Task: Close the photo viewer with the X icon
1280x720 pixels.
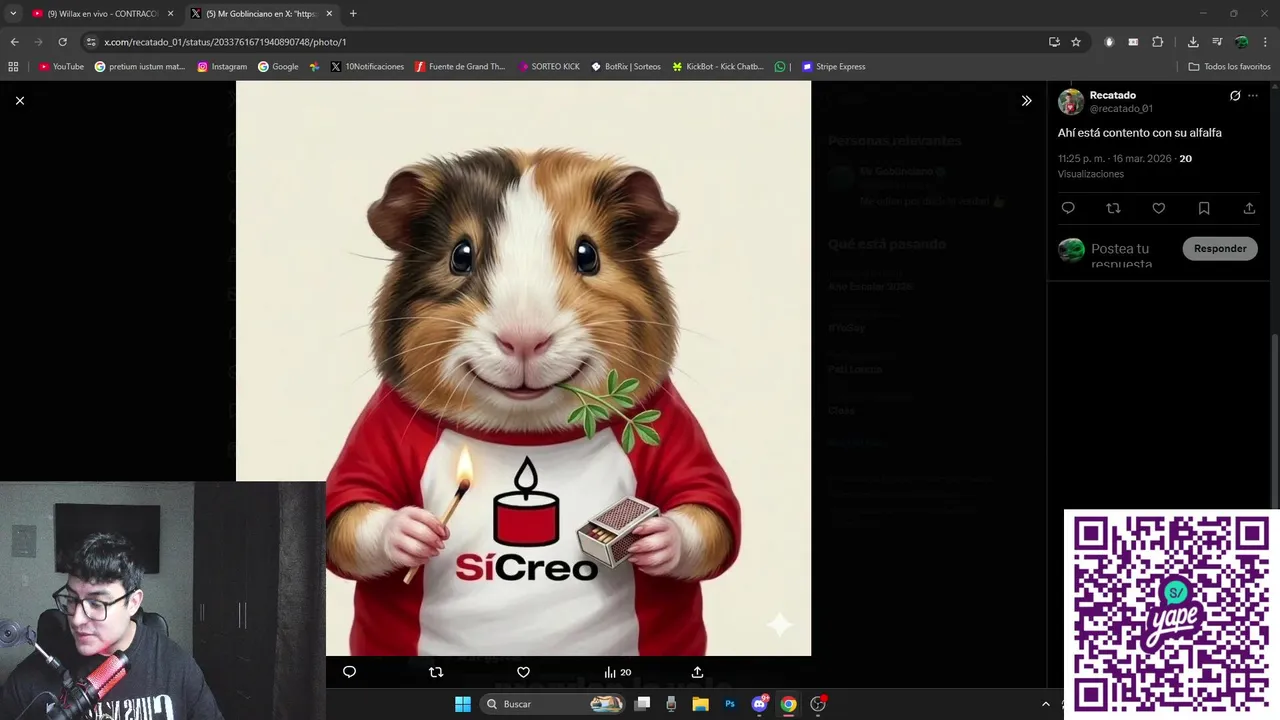Action: (x=19, y=100)
